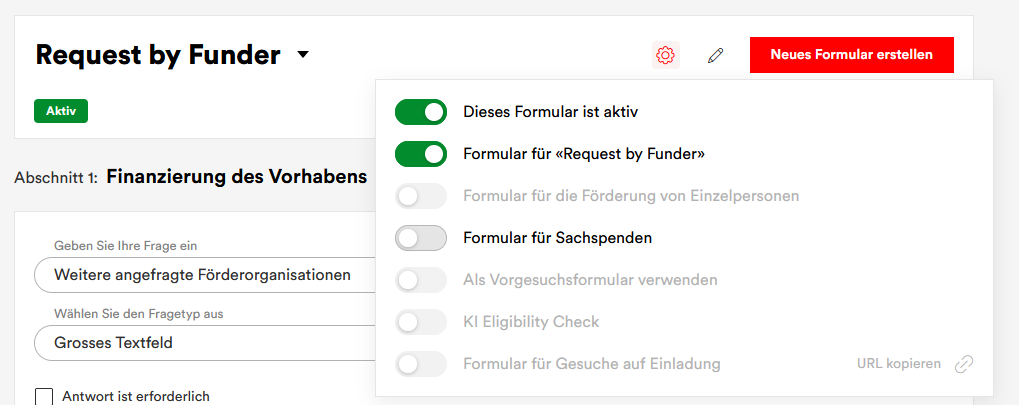This screenshot has height=405, width=1019.
Task: Toggle 'Als Vorgesuchsformular verwenden' switch
Action: click(421, 280)
